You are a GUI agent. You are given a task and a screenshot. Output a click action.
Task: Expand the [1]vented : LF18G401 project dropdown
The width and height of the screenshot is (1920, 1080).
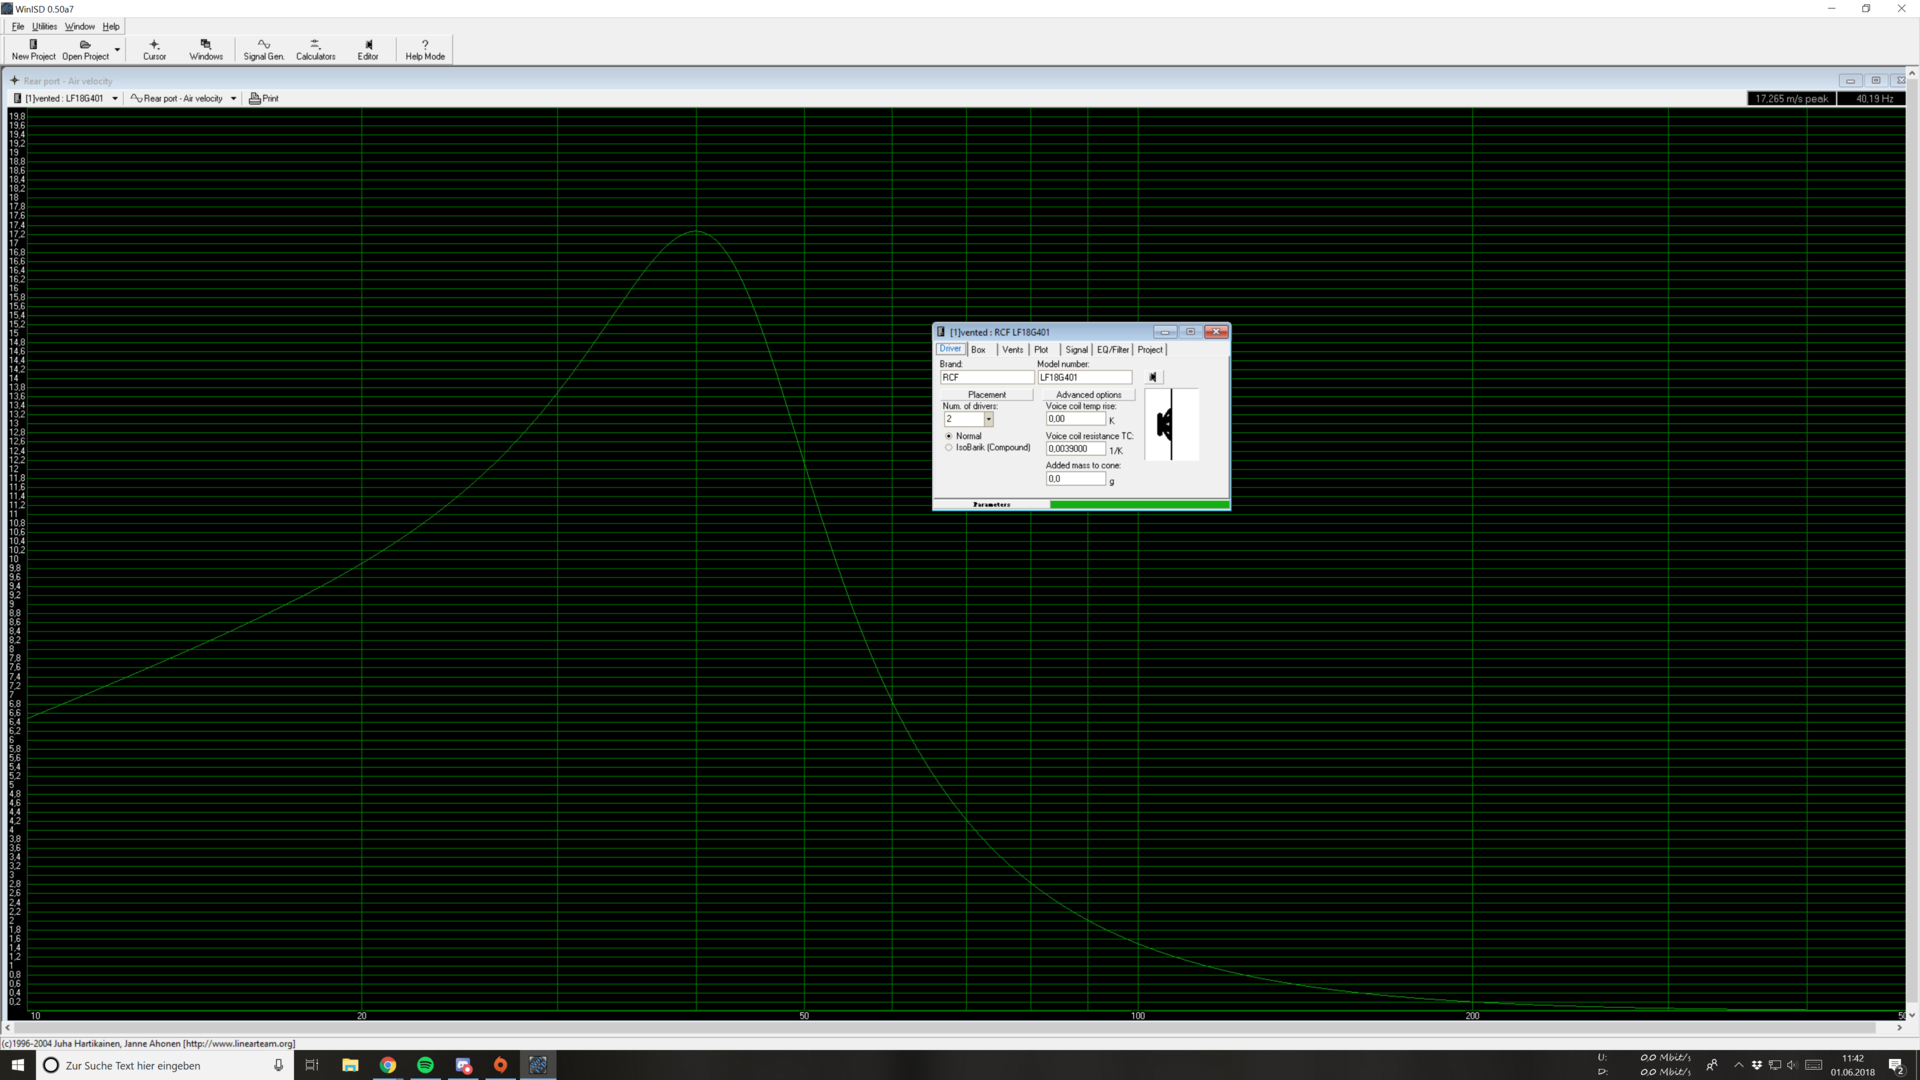click(115, 99)
